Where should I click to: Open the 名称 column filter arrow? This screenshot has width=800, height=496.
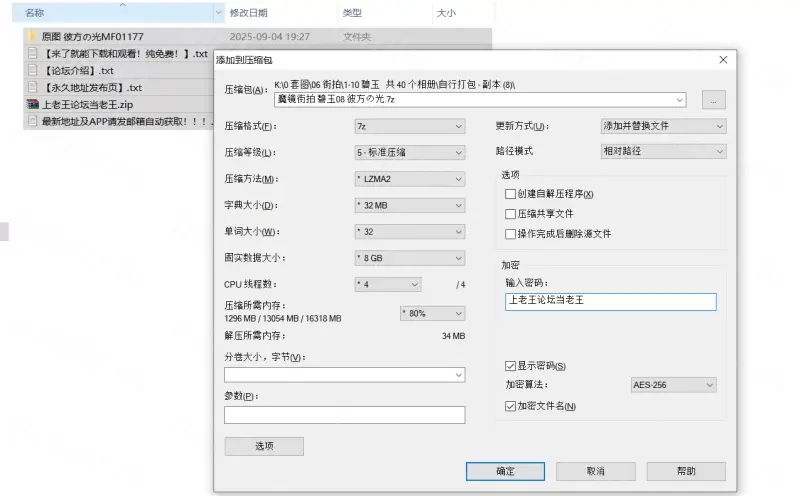[219, 13]
